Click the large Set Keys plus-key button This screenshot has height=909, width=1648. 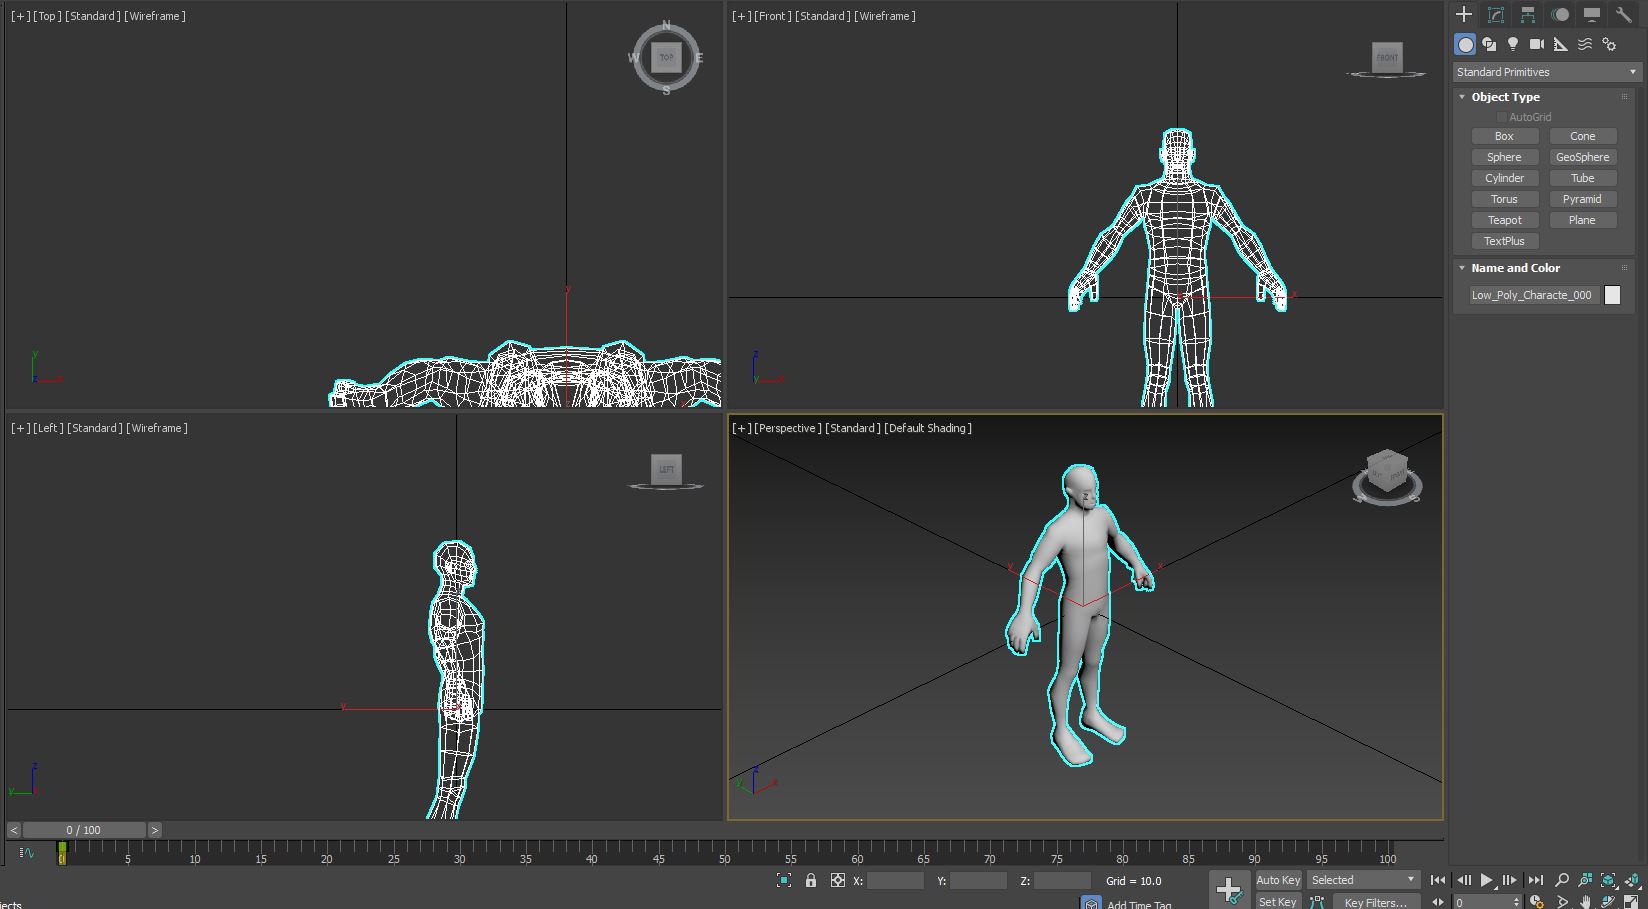(x=1229, y=889)
